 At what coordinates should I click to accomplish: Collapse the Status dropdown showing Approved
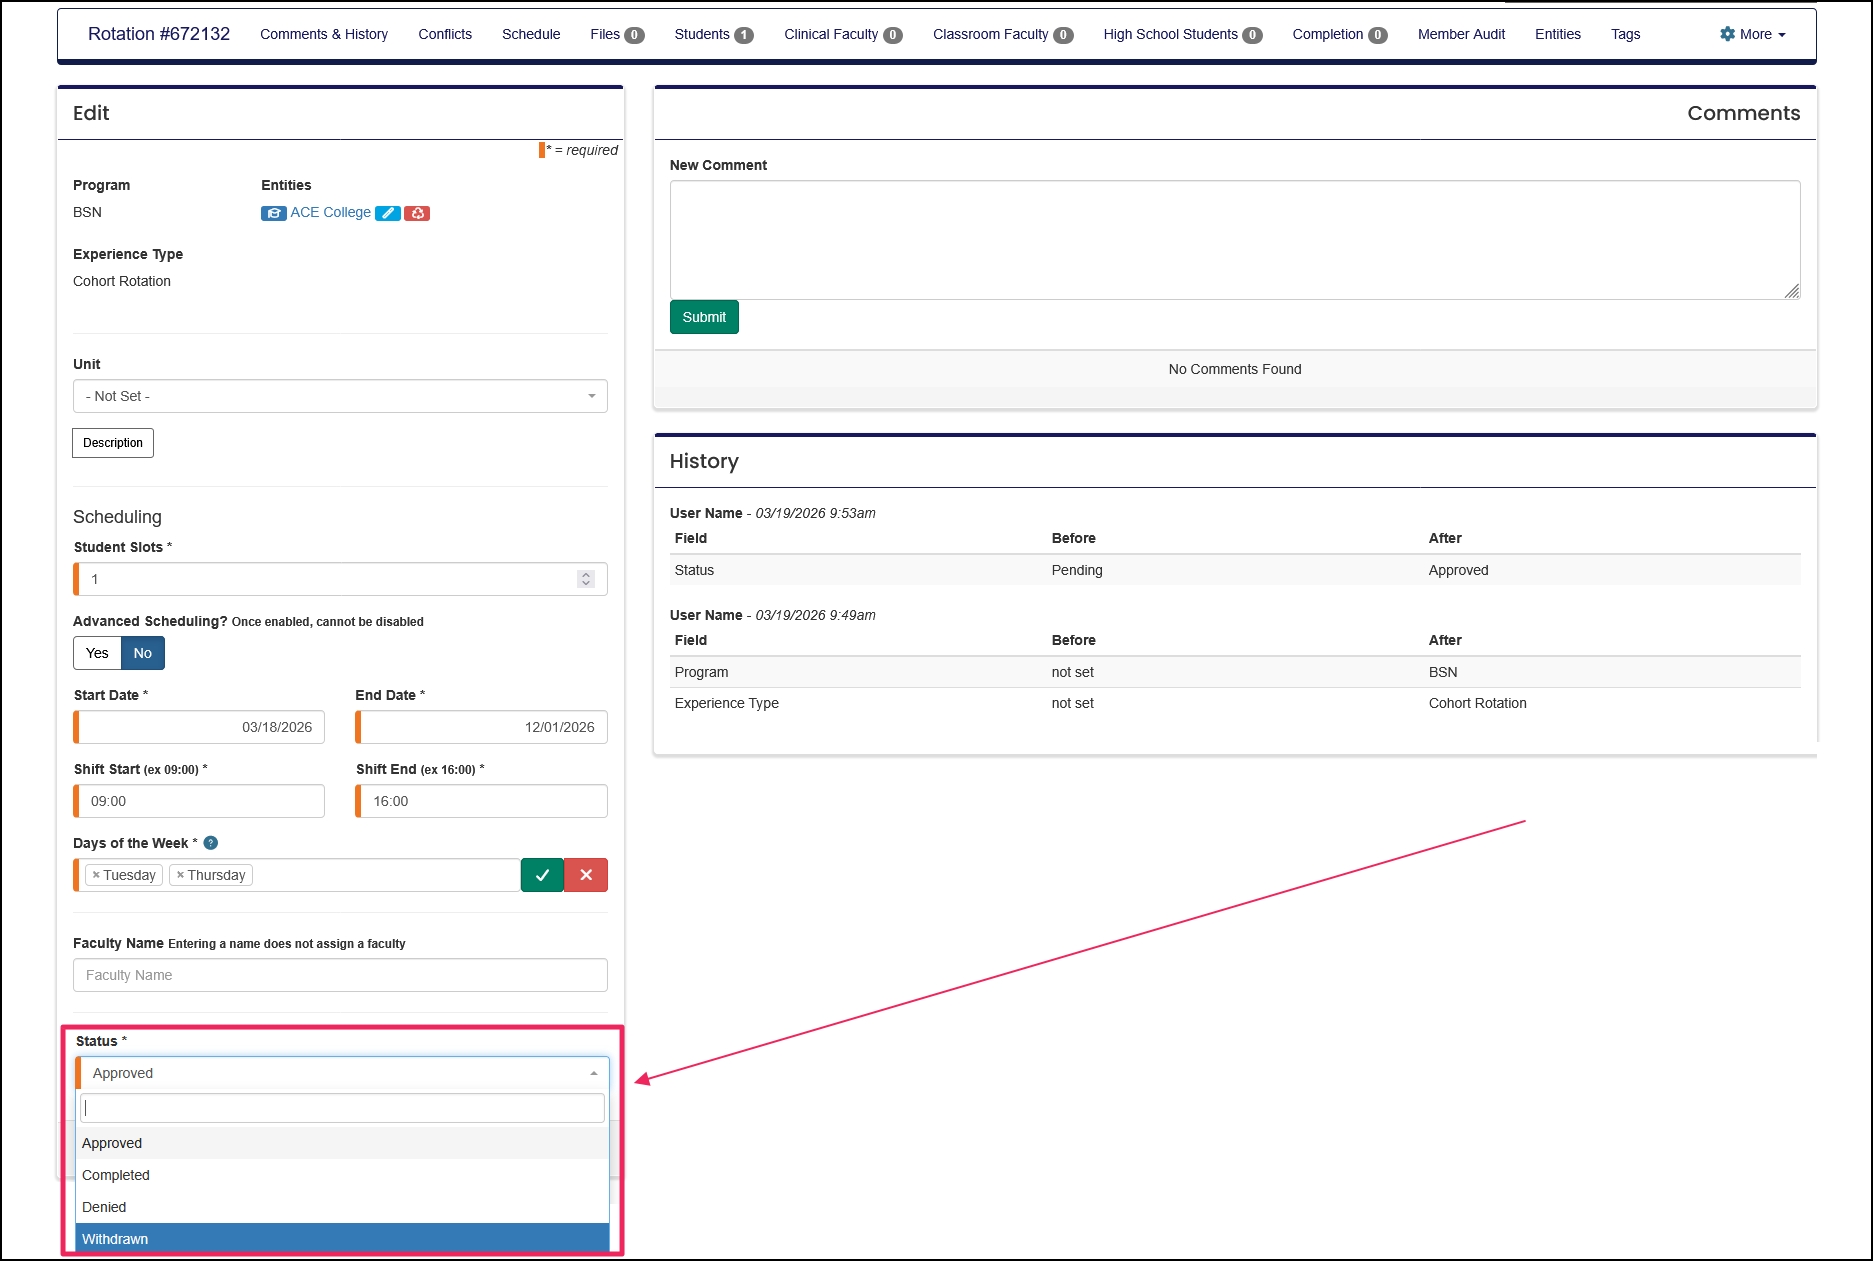coord(342,1073)
